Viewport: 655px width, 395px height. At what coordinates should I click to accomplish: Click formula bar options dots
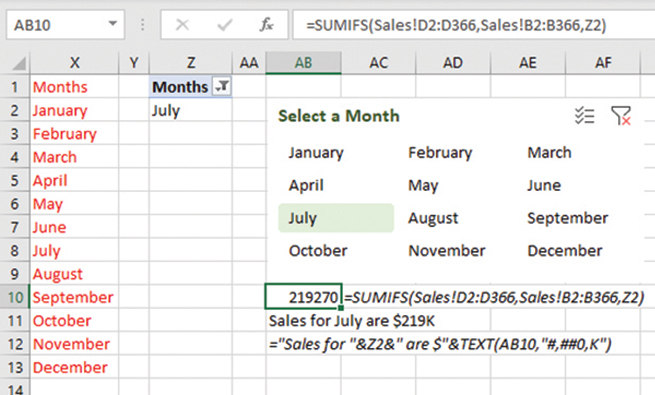coord(142,25)
